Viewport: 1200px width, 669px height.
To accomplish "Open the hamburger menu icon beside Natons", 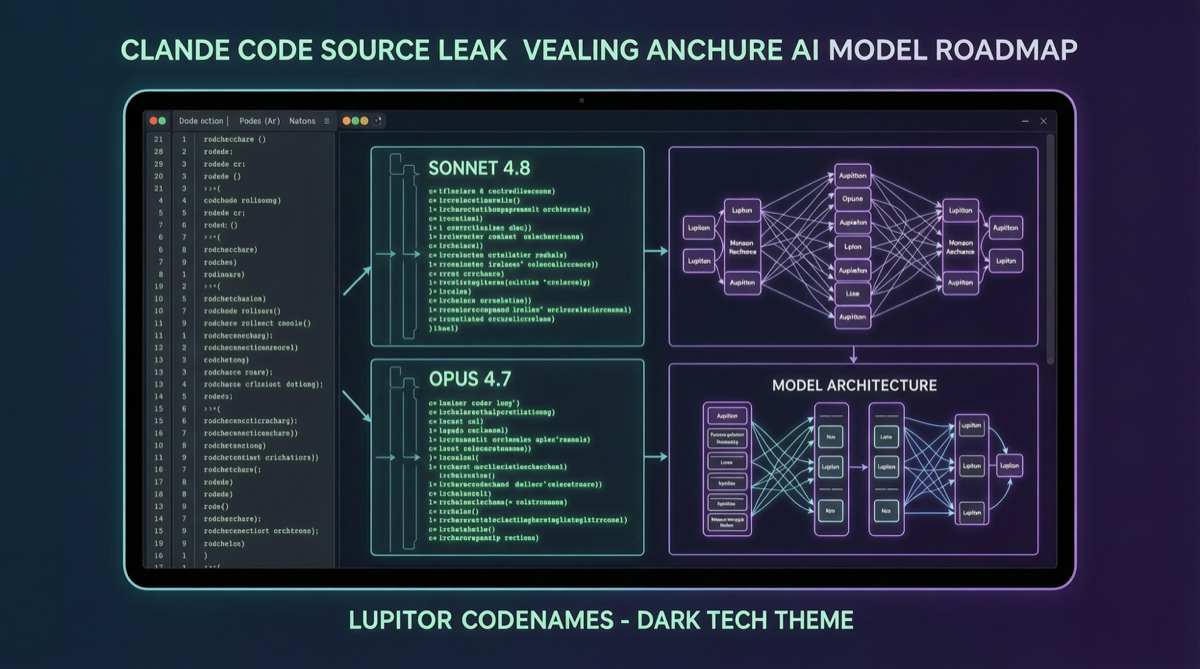I will coord(327,121).
